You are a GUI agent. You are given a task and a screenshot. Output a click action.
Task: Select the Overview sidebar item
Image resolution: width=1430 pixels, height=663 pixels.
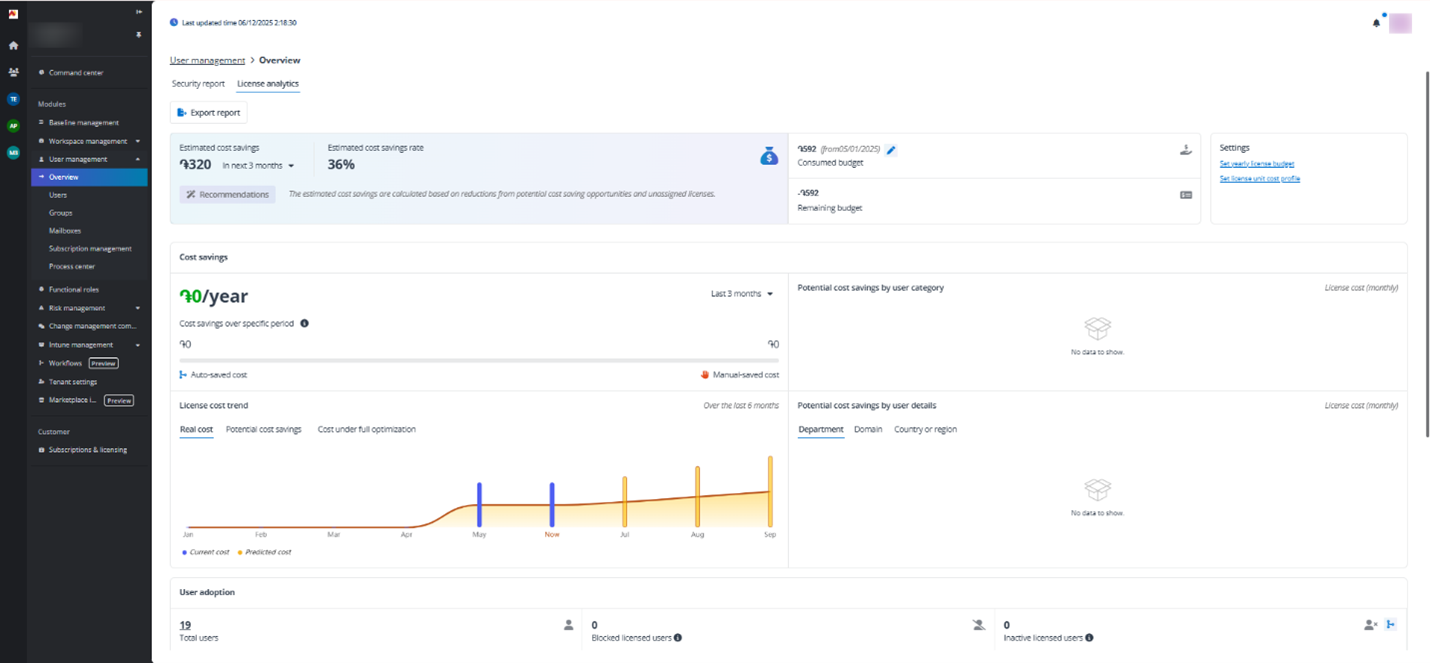coord(89,177)
